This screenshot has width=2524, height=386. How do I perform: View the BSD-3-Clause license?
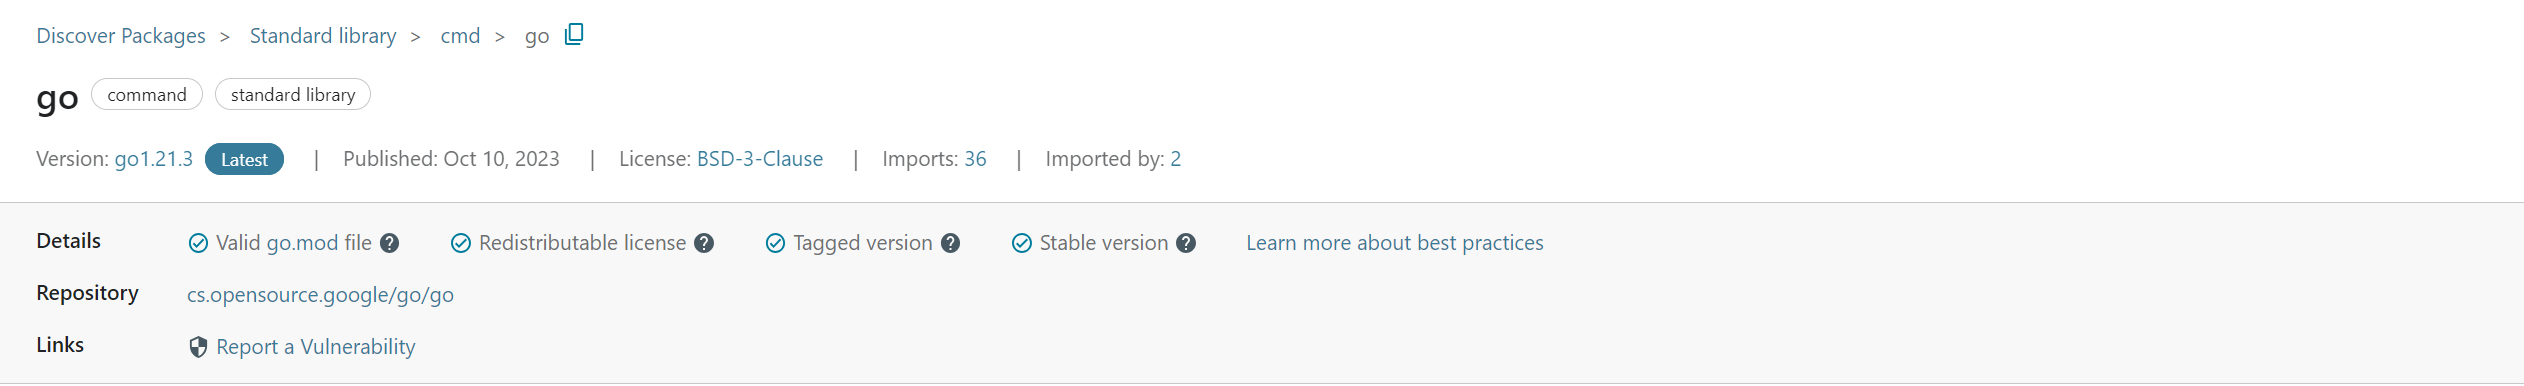click(760, 159)
